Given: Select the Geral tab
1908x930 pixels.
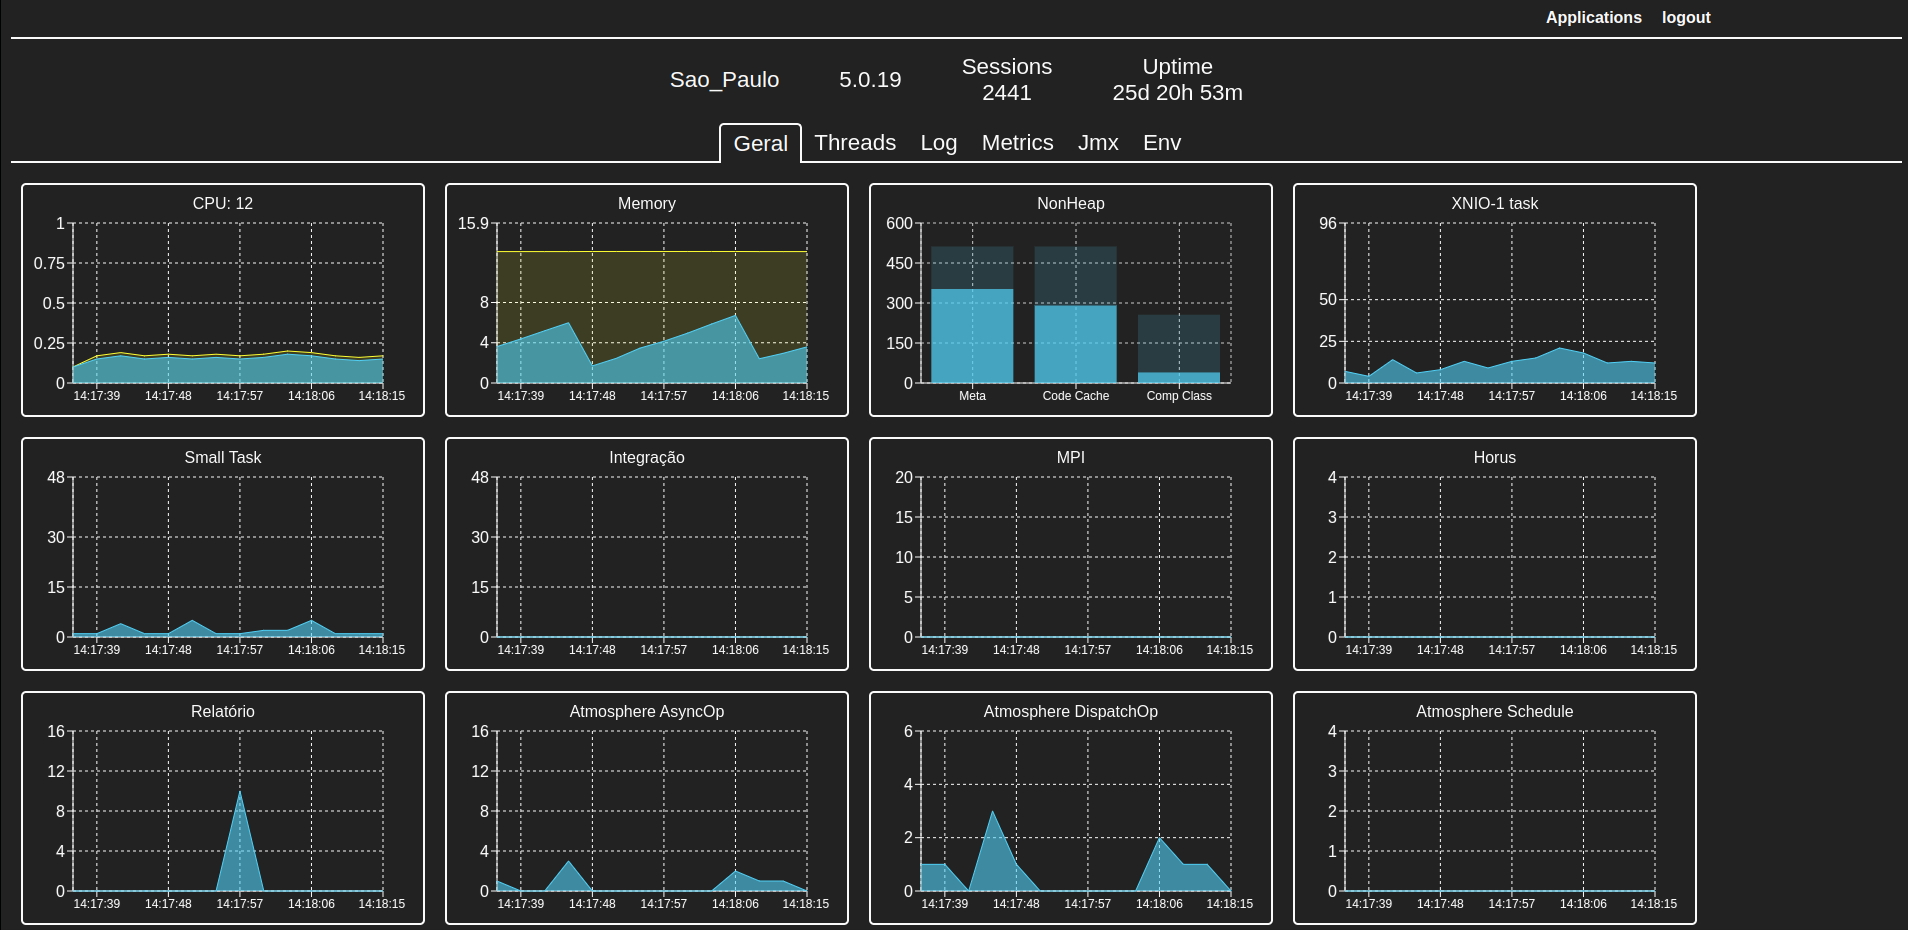Looking at the screenshot, I should [761, 143].
